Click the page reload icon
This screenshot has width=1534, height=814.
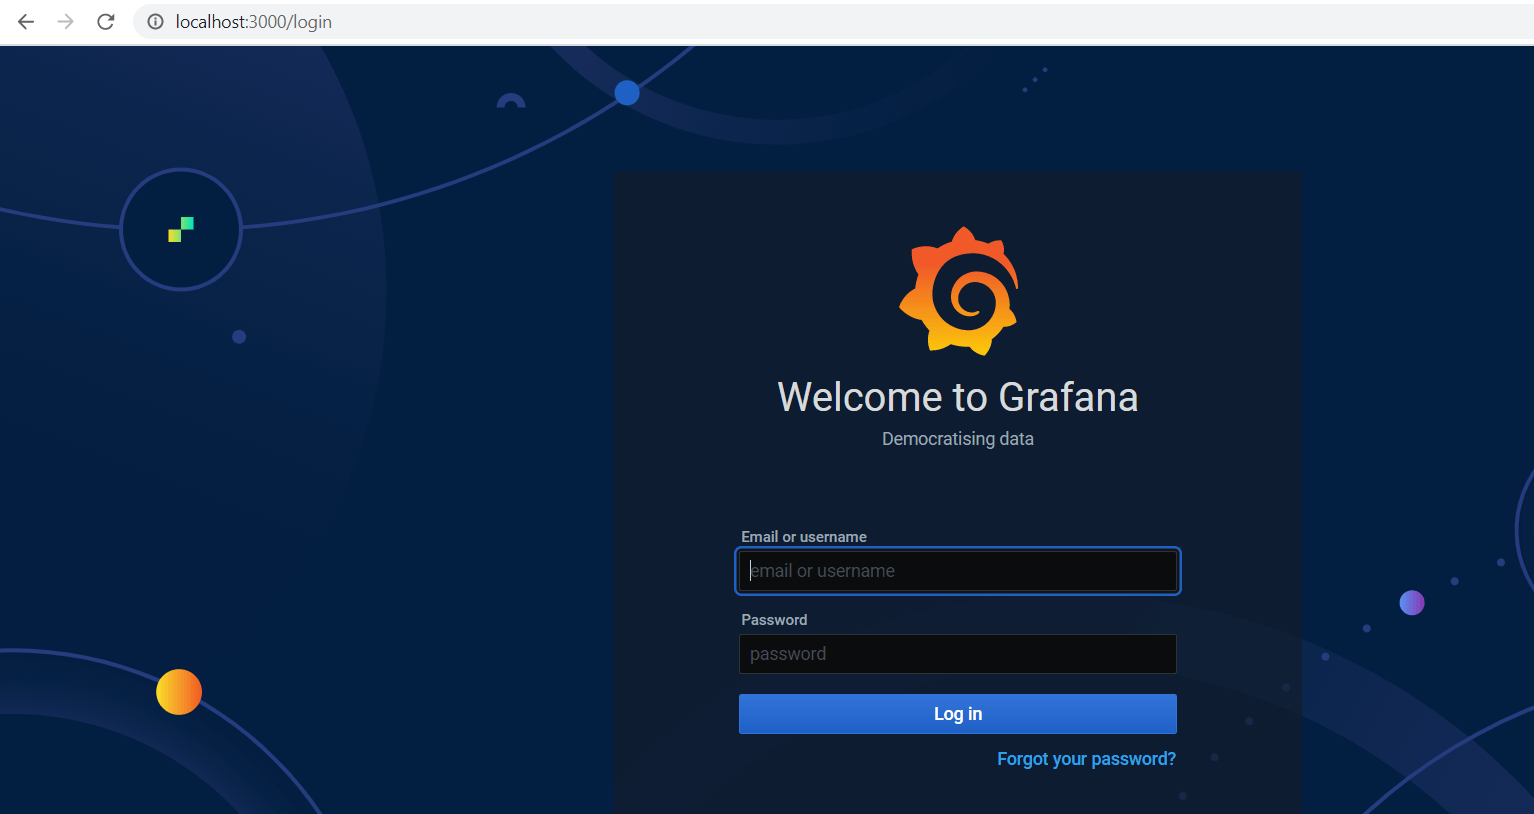105,21
